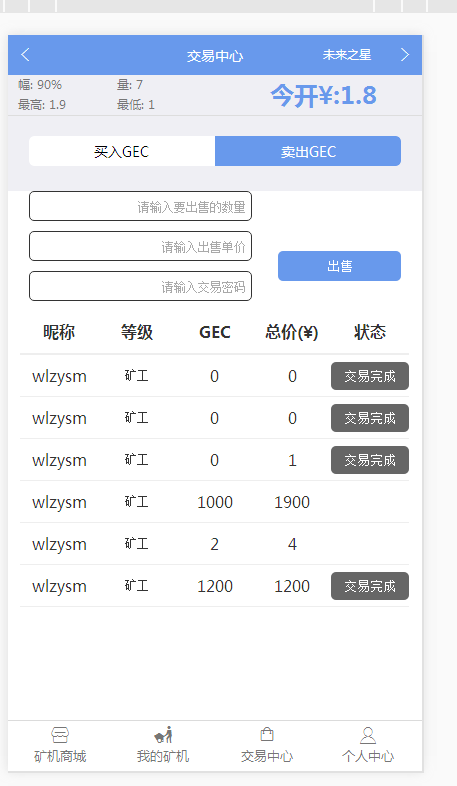Click 交易完成 button in the first row

[370, 376]
